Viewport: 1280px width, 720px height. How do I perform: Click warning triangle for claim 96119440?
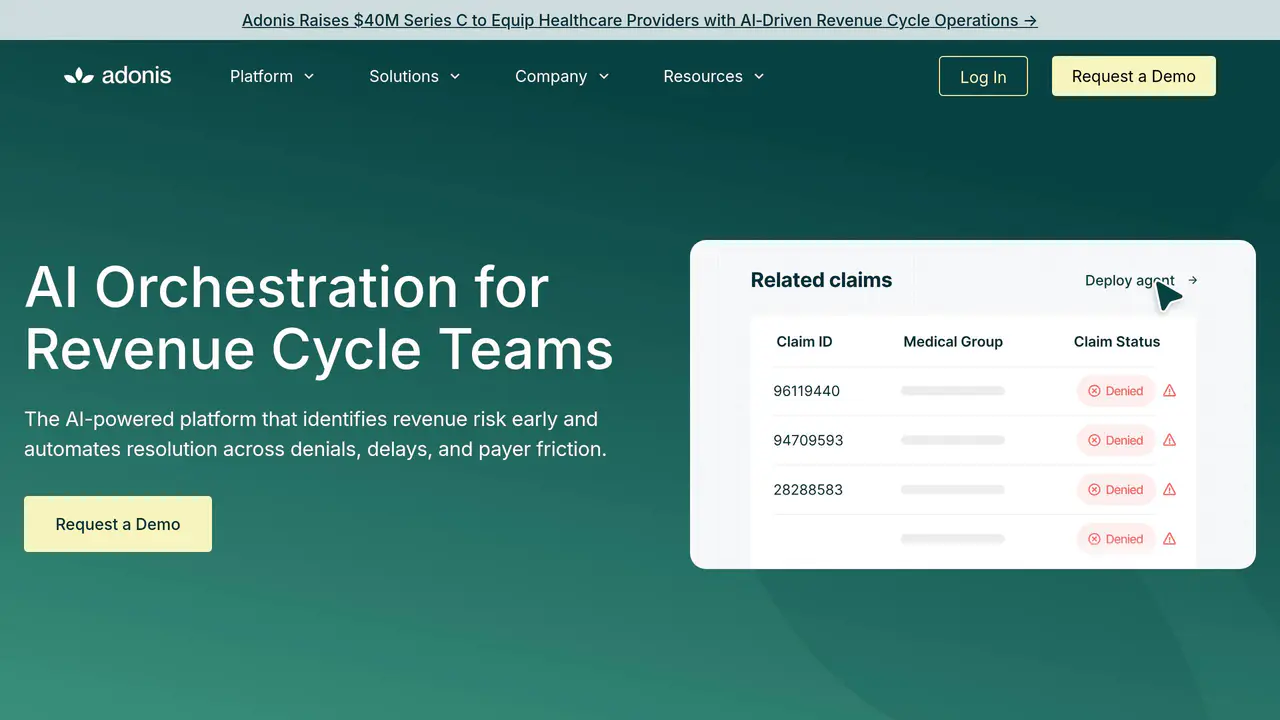[1169, 391]
